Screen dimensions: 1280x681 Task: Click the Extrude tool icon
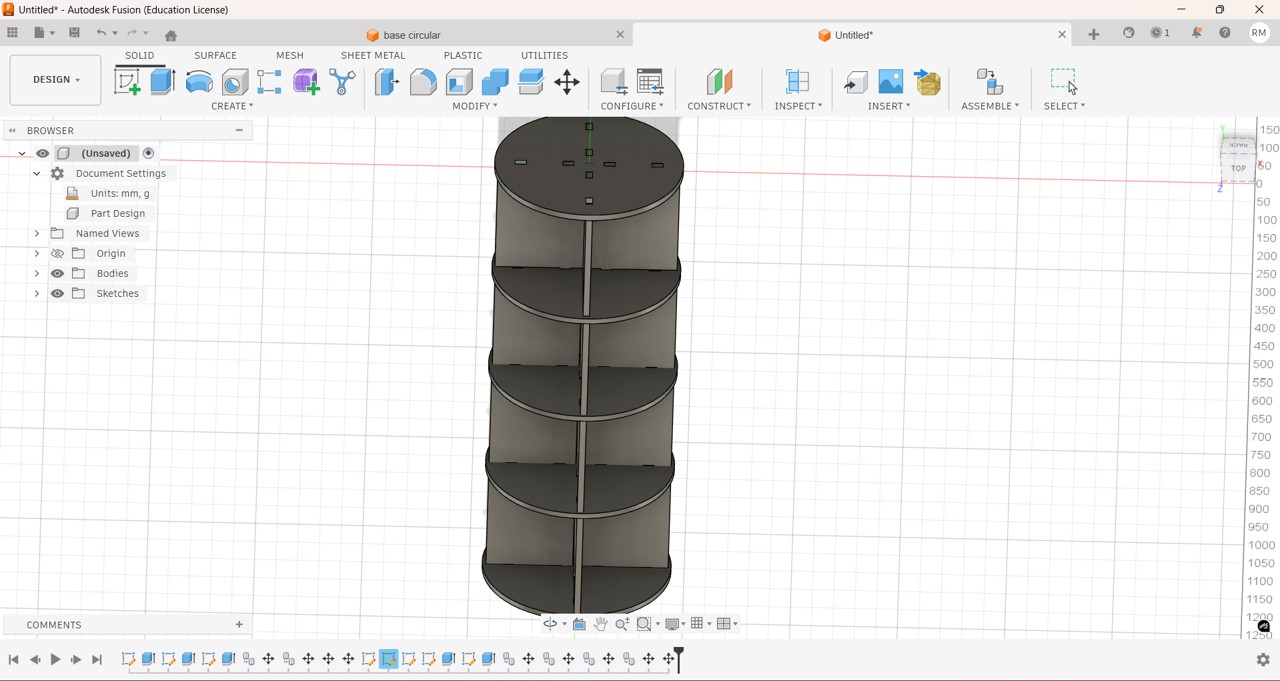coord(163,82)
